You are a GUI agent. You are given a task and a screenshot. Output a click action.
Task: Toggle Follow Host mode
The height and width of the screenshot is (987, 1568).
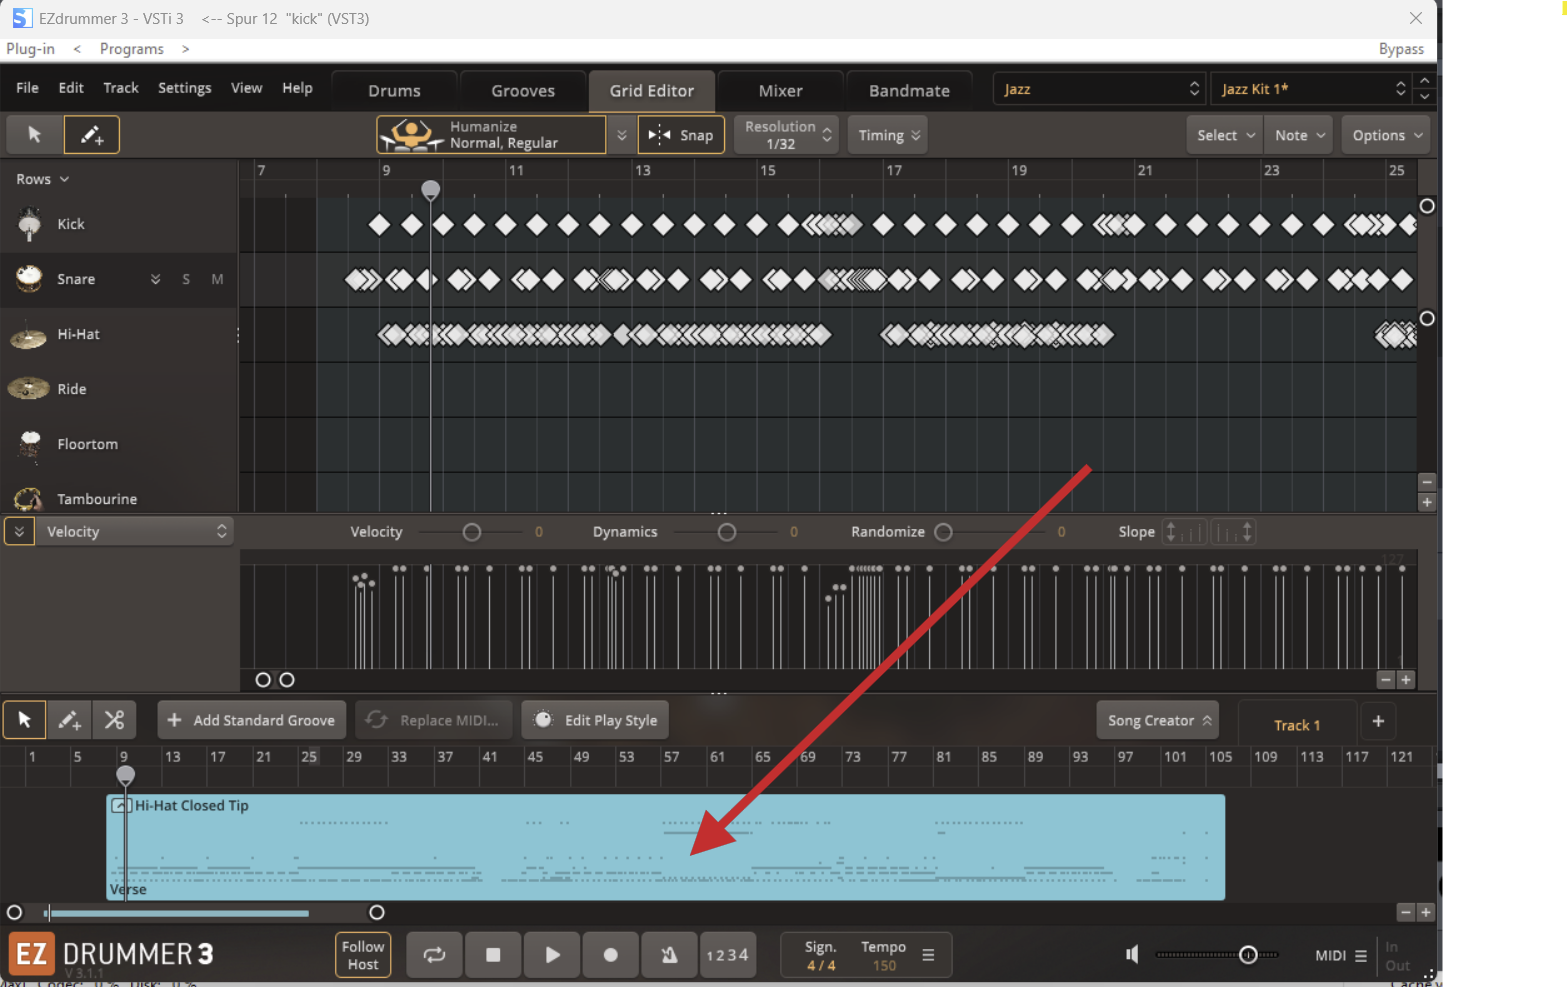tap(363, 955)
